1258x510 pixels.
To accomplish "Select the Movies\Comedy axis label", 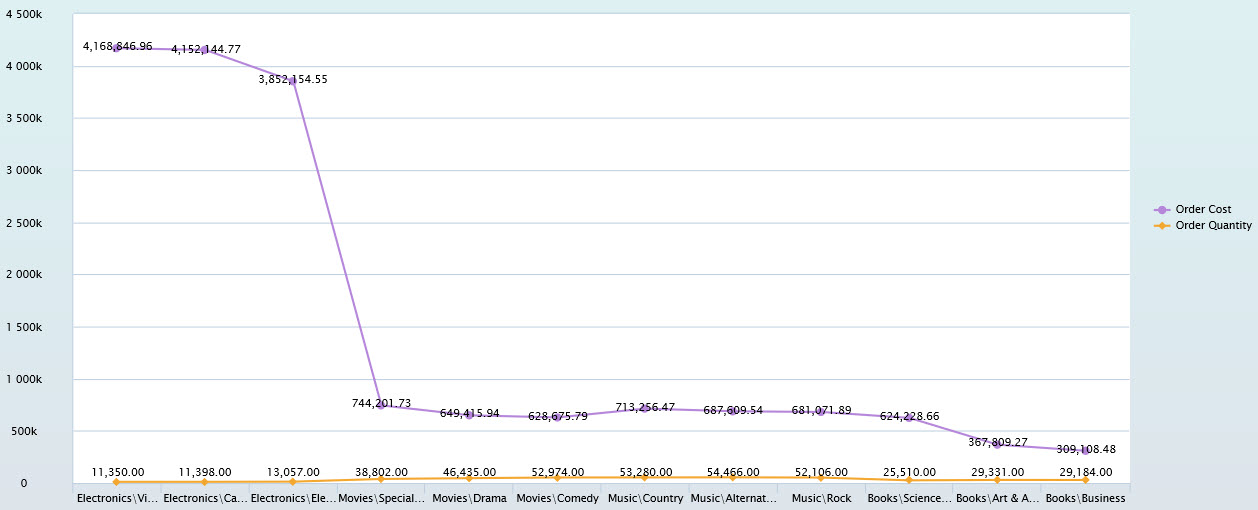I will point(557,498).
